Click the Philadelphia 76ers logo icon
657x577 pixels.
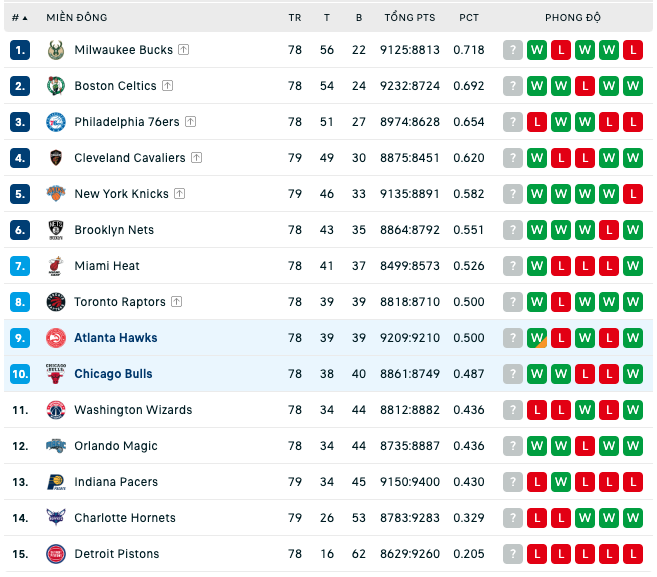[x=56, y=122]
